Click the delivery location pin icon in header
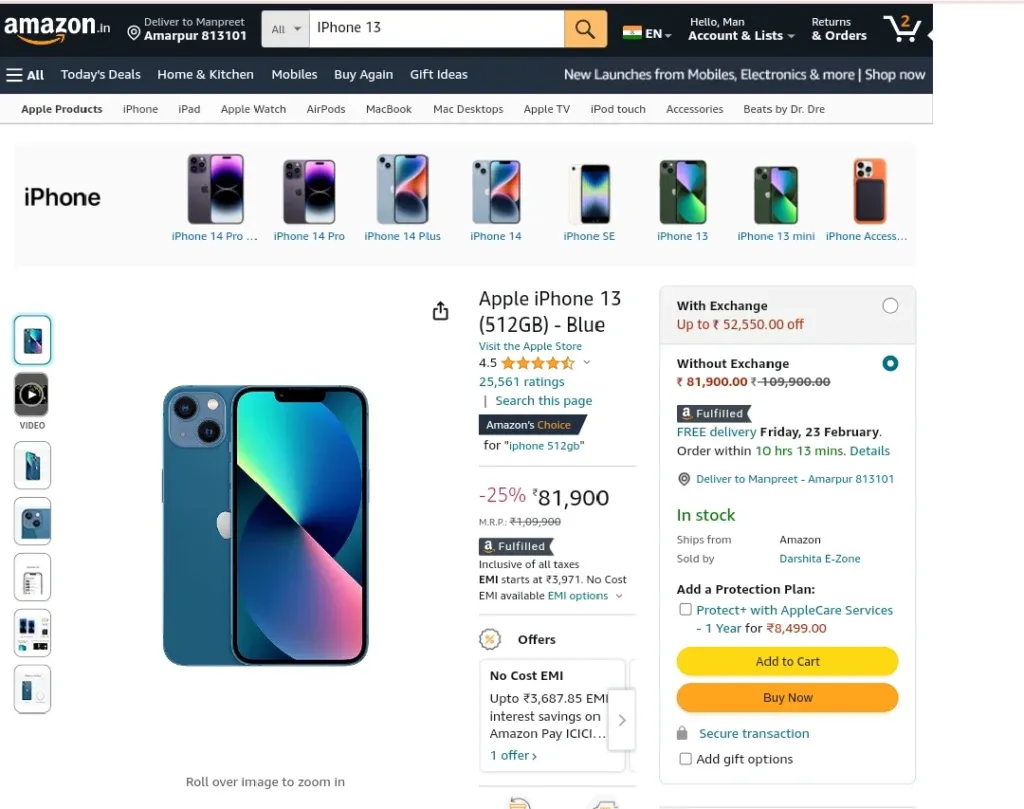Screen dimensions: 1024x809 point(134,33)
